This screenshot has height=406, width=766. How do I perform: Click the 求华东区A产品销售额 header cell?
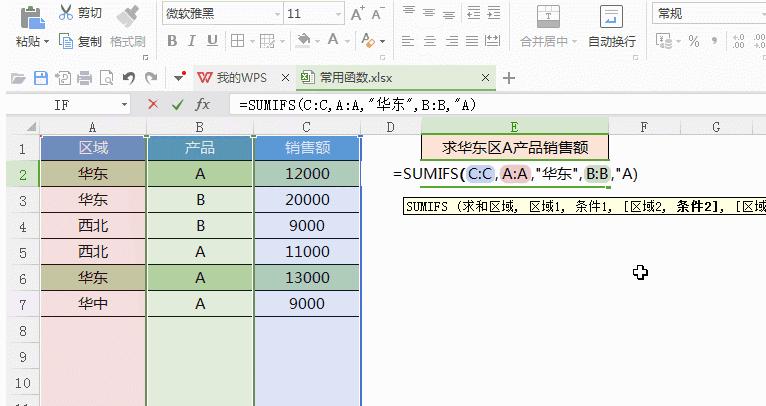[515, 147]
